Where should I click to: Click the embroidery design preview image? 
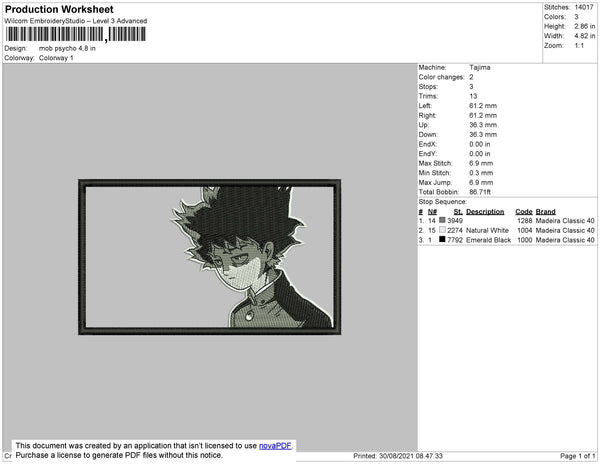(210, 257)
